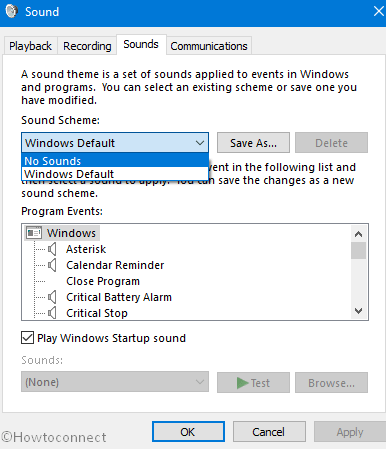Select the Asterisk program event
The width and height of the screenshot is (386, 449).
coord(86,249)
